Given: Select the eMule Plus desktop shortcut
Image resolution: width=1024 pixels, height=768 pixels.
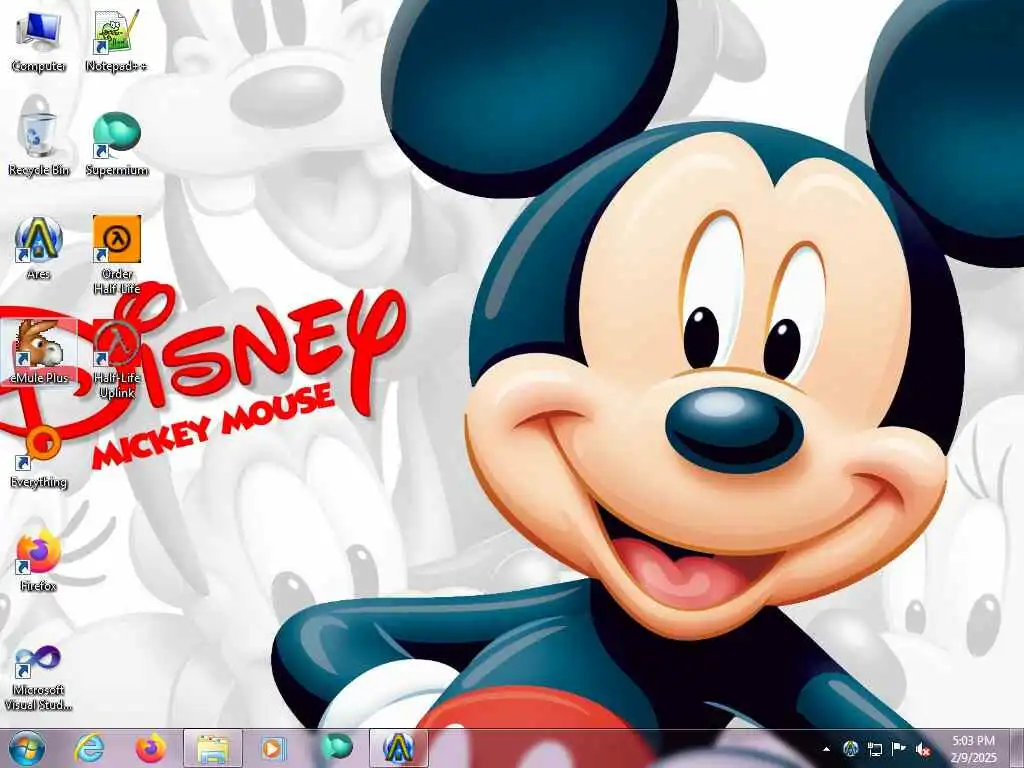Looking at the screenshot, I should 39,352.
